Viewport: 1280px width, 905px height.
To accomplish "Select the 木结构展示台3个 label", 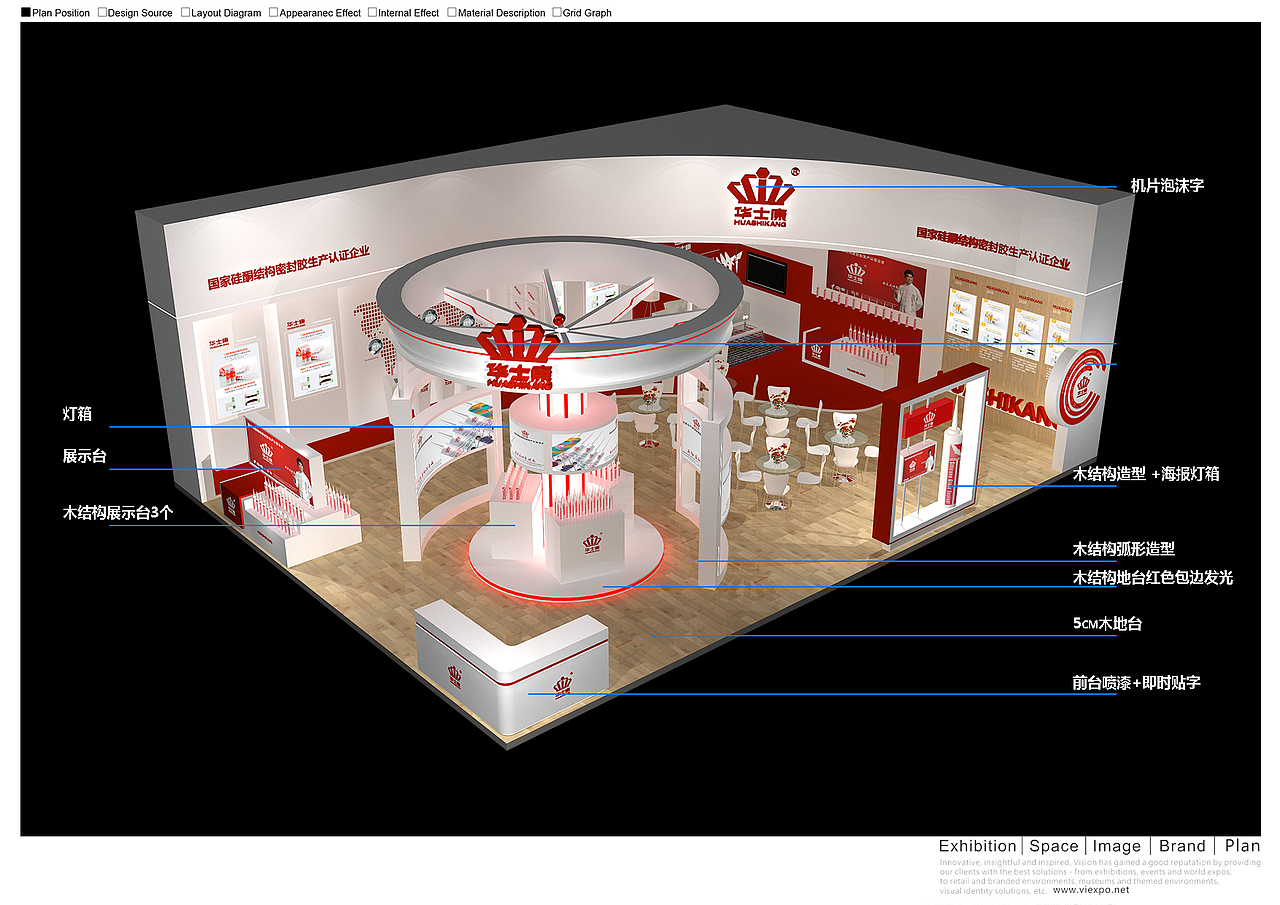I will (x=118, y=513).
